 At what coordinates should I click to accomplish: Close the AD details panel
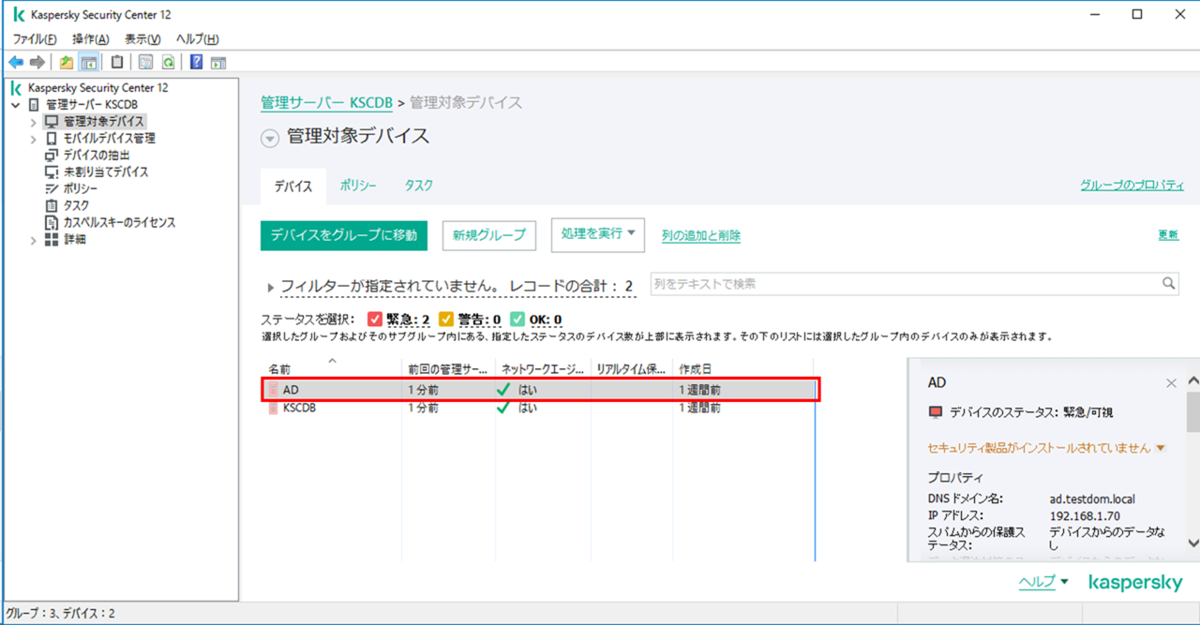(x=1171, y=383)
